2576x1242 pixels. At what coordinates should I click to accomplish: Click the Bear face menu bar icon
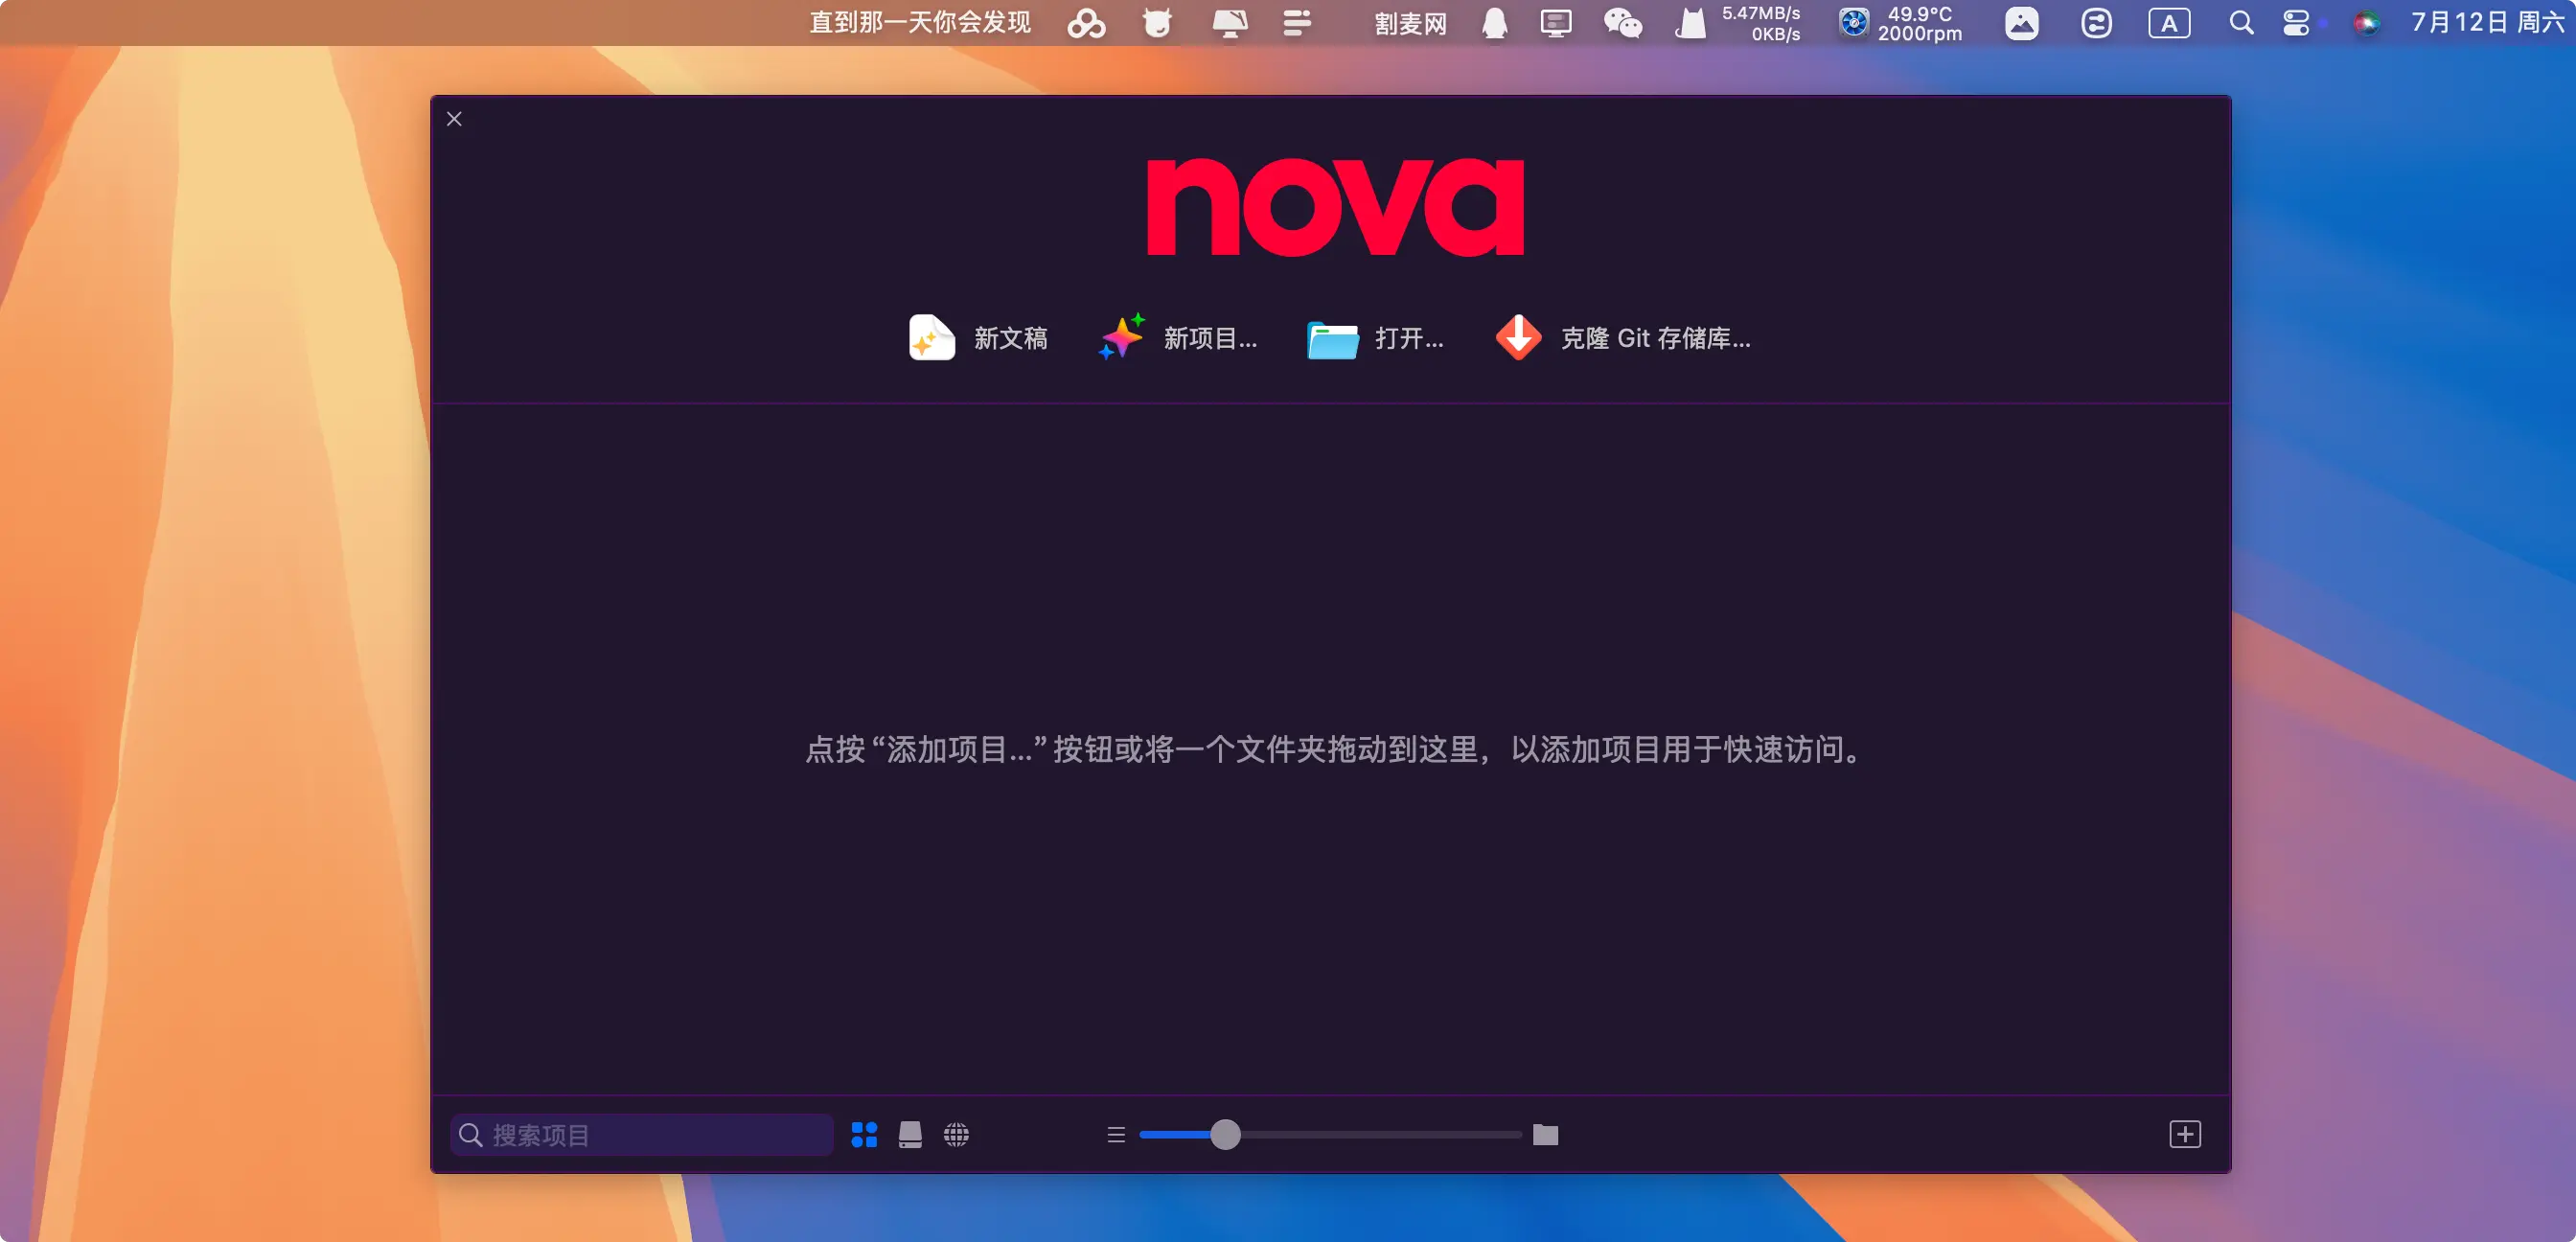coord(1157,23)
